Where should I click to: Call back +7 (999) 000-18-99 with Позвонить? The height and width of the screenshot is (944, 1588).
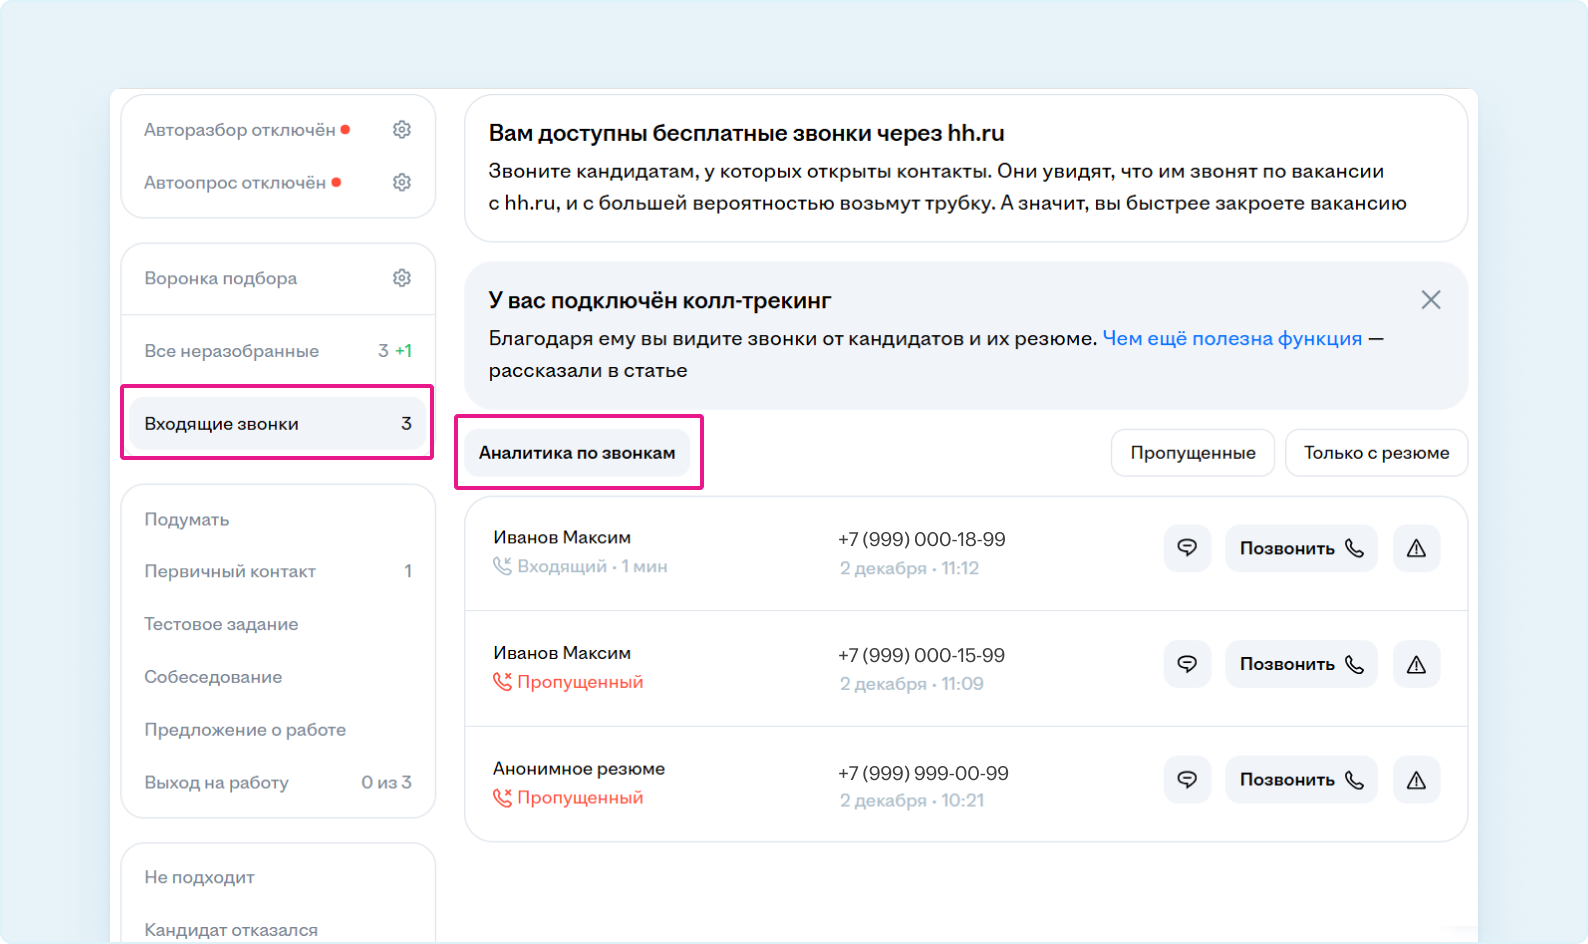coord(1301,548)
